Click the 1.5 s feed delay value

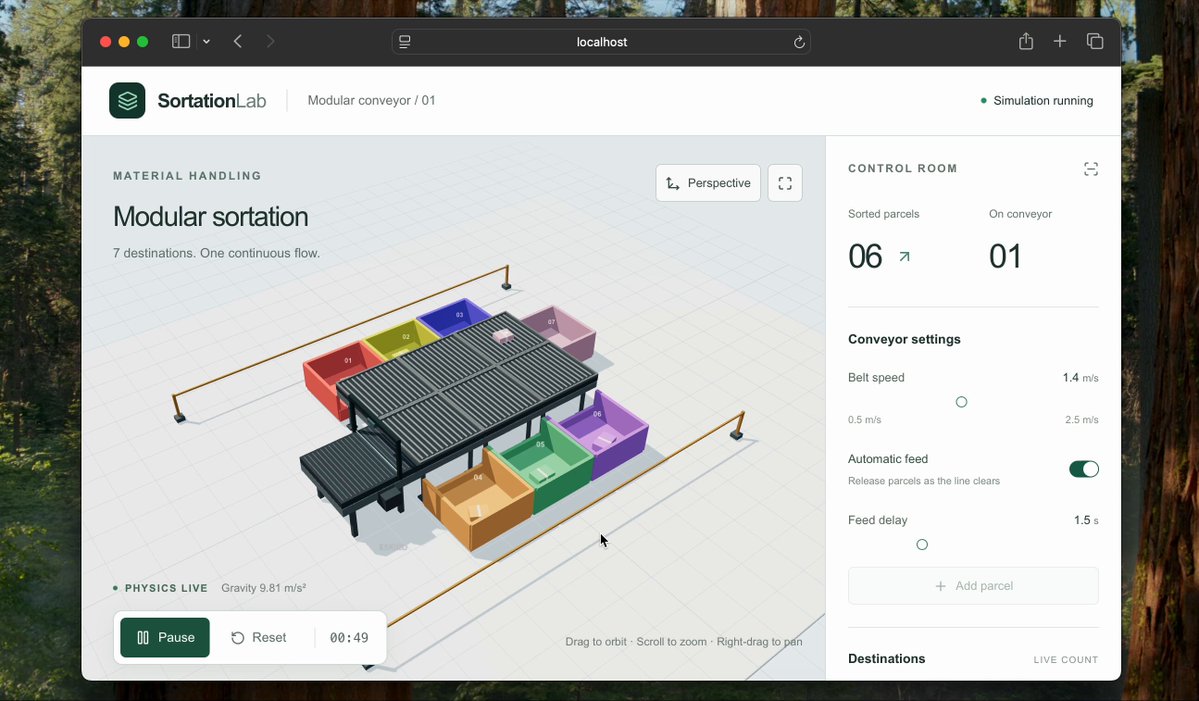1086,520
